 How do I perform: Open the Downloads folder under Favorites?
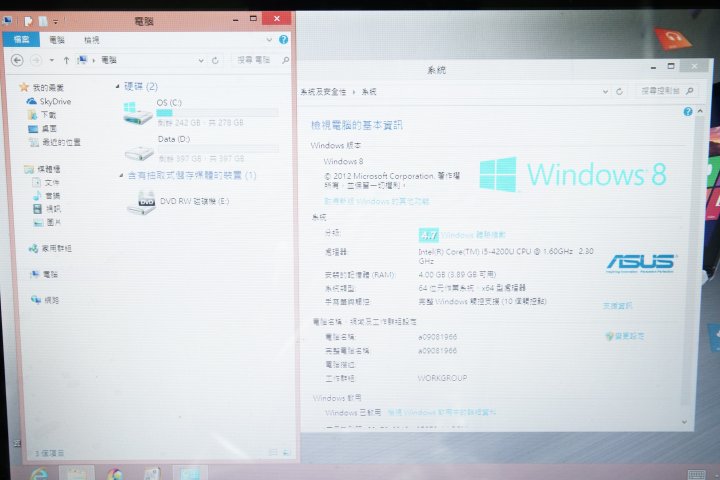tap(42, 115)
